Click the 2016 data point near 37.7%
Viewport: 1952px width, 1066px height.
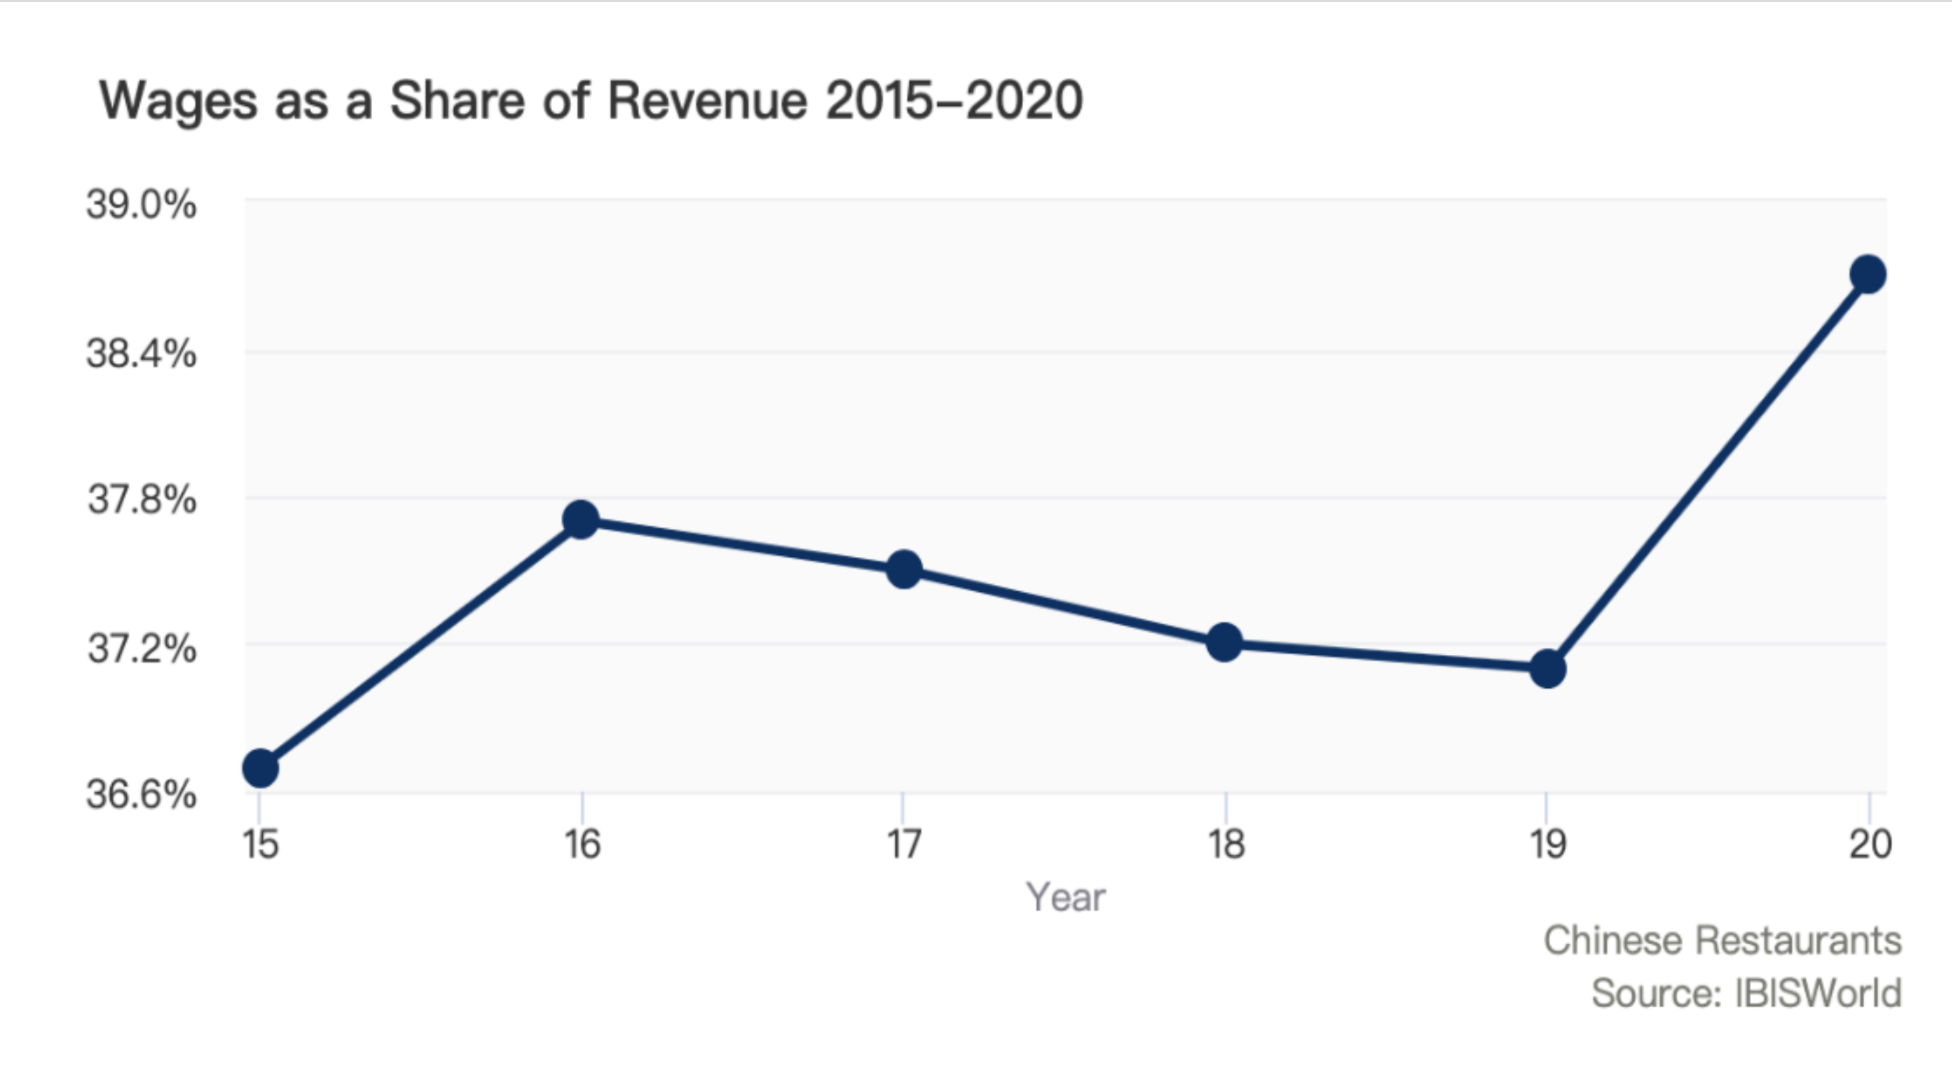pyautogui.click(x=581, y=520)
